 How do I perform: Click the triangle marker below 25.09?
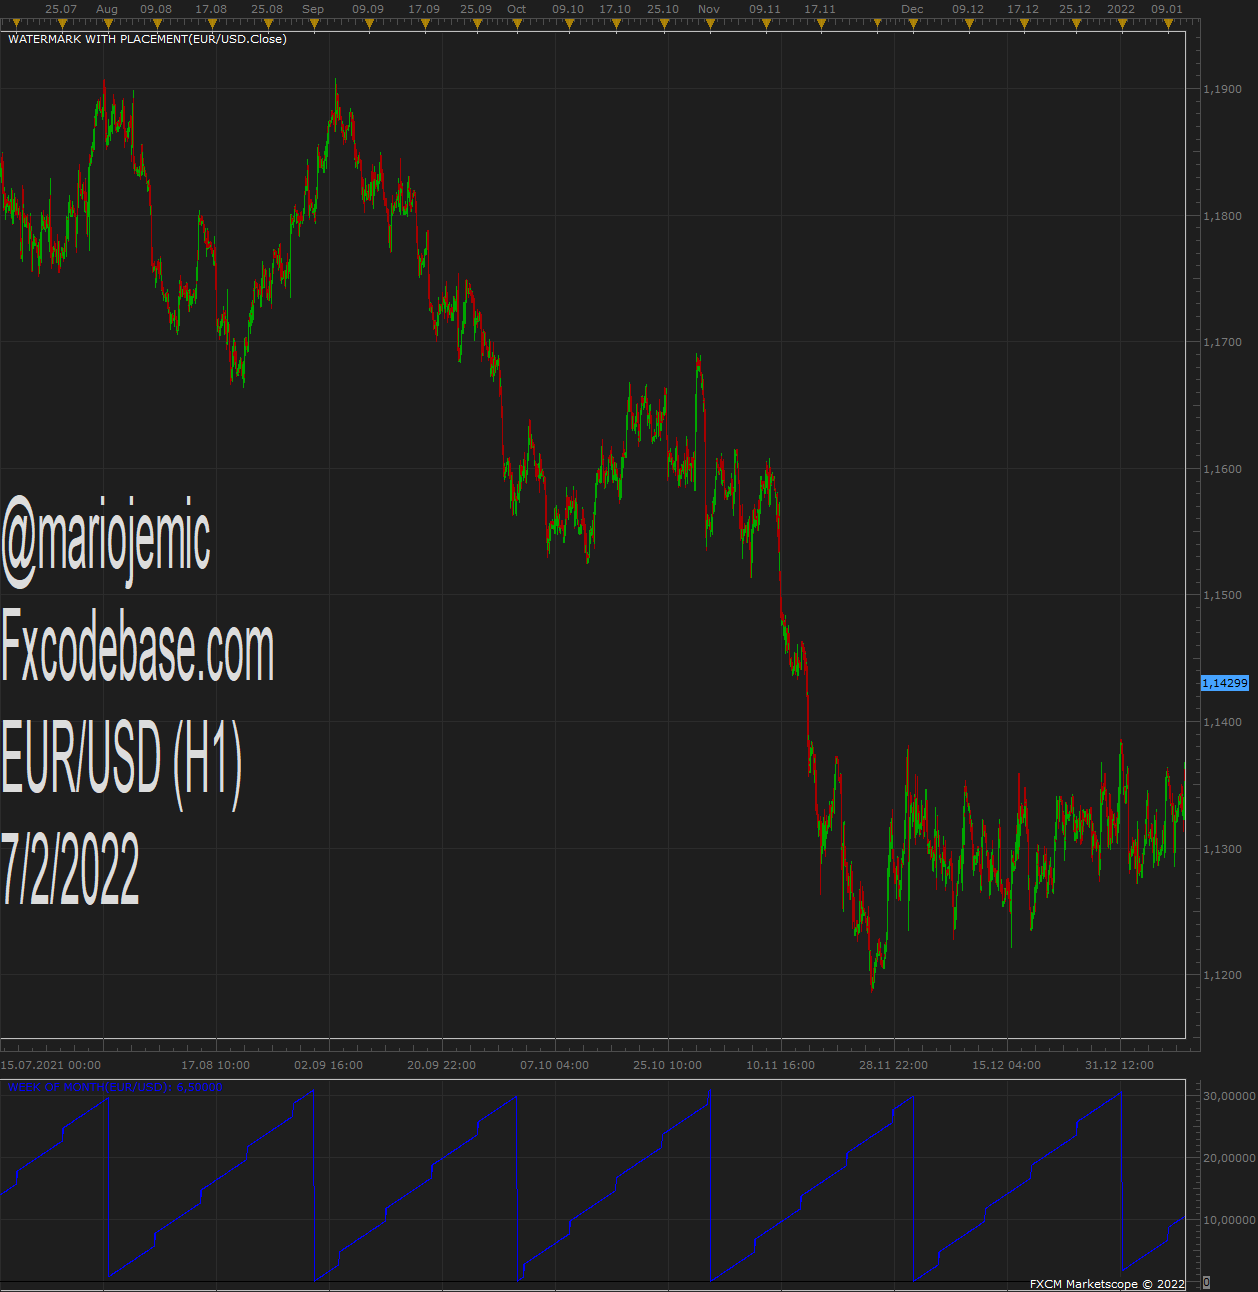[x=476, y=23]
